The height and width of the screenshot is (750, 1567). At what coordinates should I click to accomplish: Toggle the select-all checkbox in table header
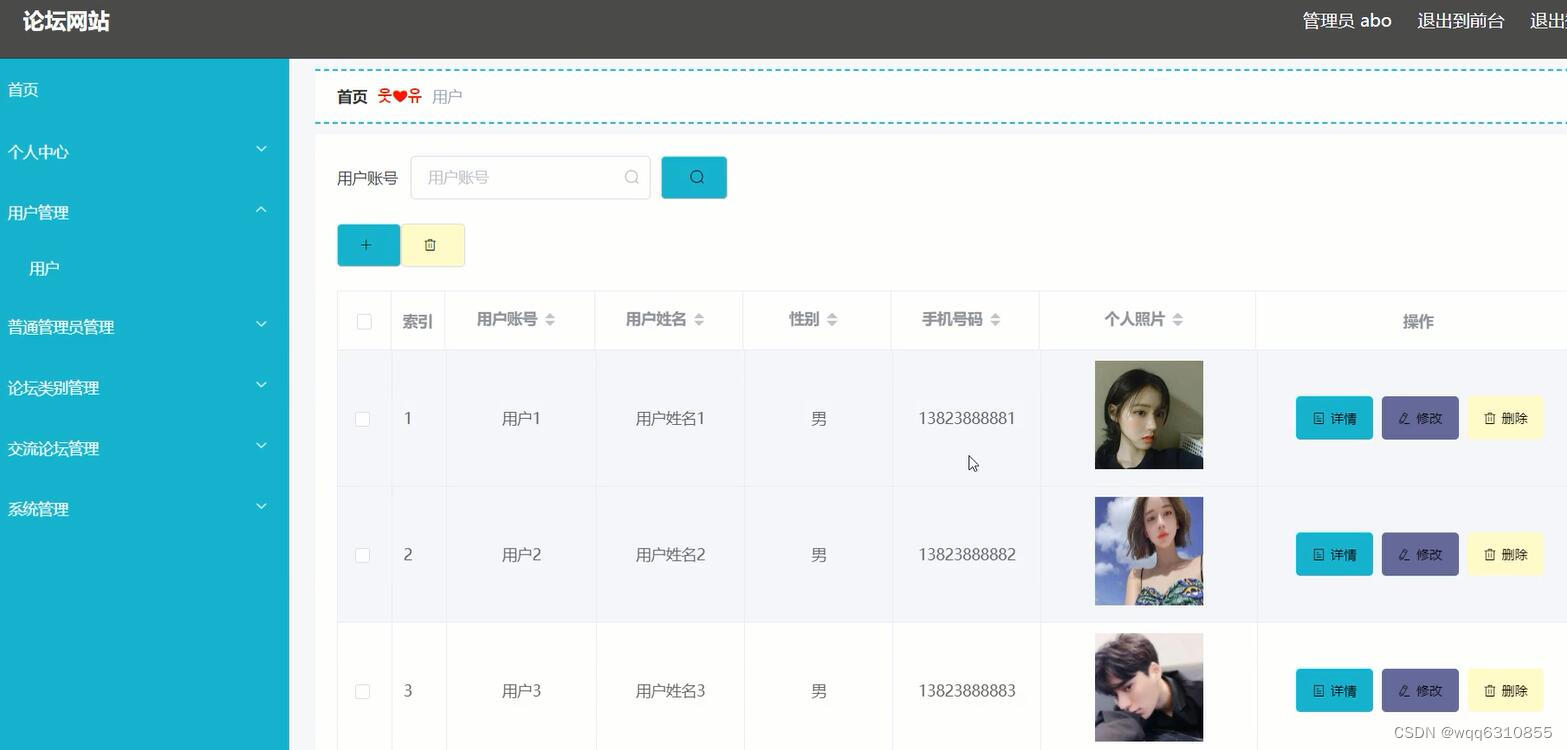point(364,321)
